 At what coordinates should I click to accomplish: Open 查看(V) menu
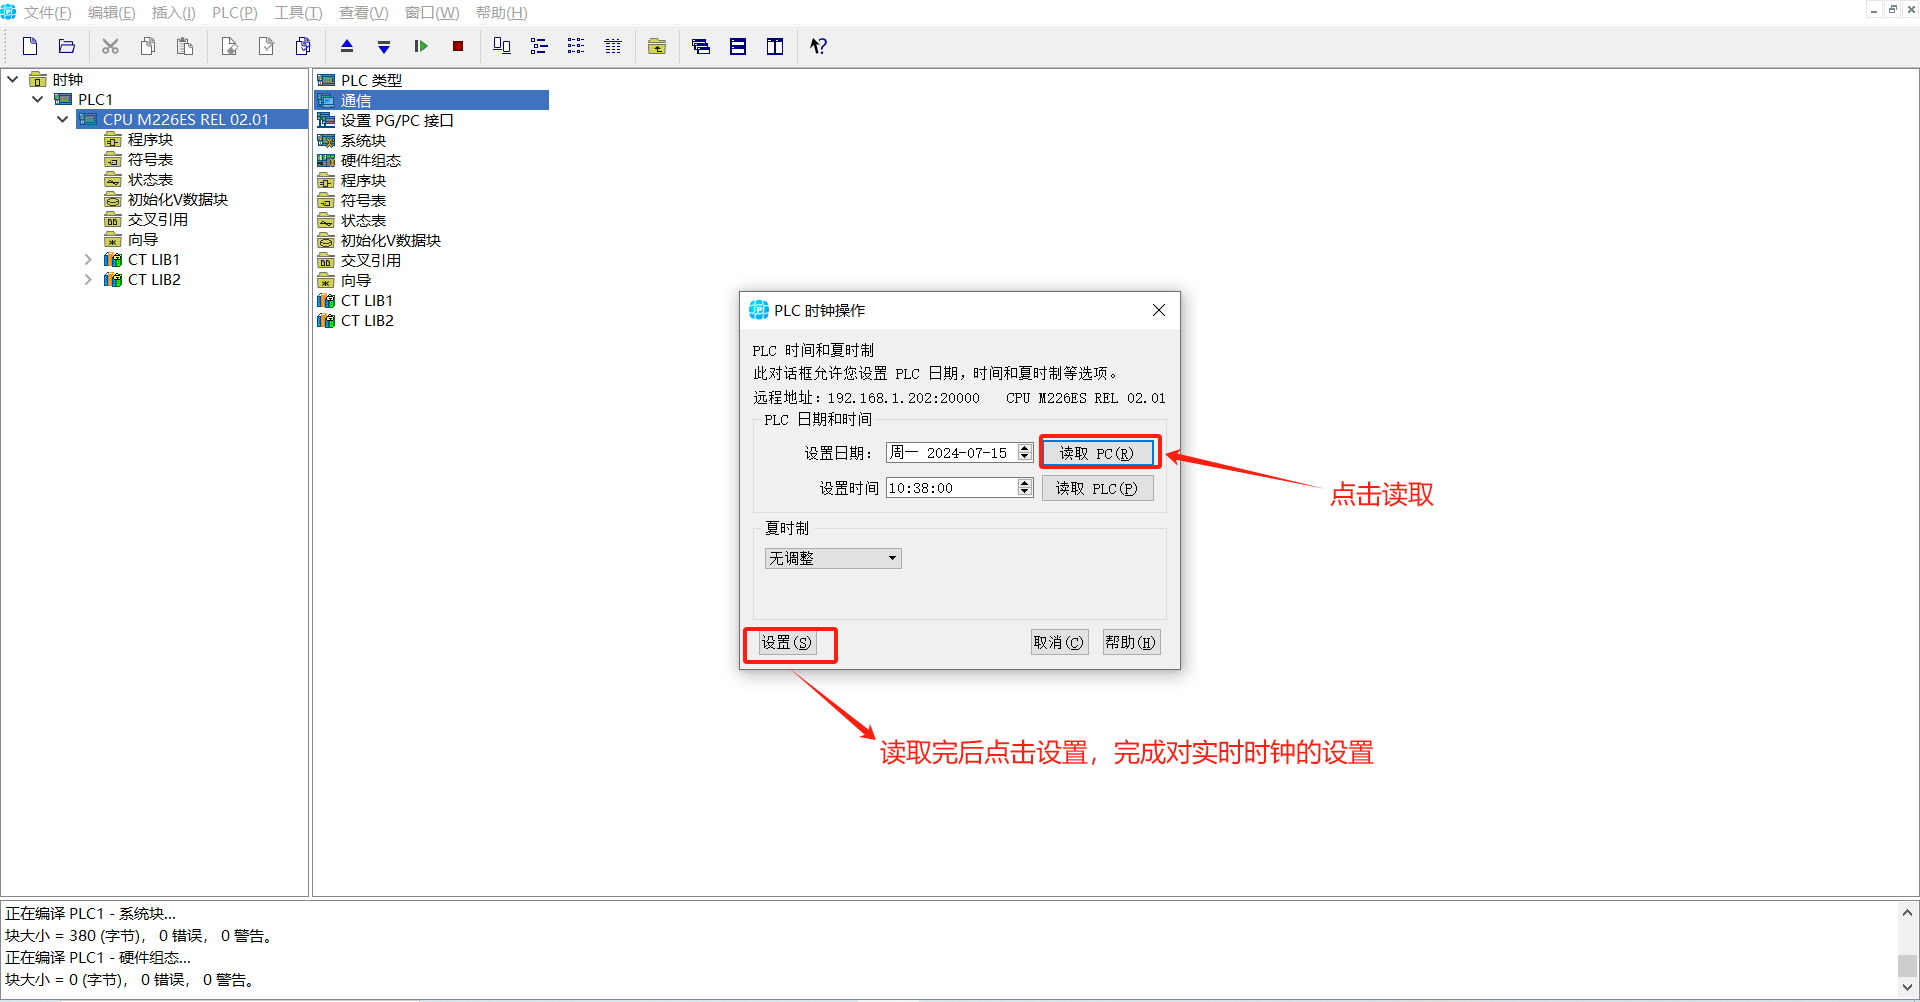(363, 13)
